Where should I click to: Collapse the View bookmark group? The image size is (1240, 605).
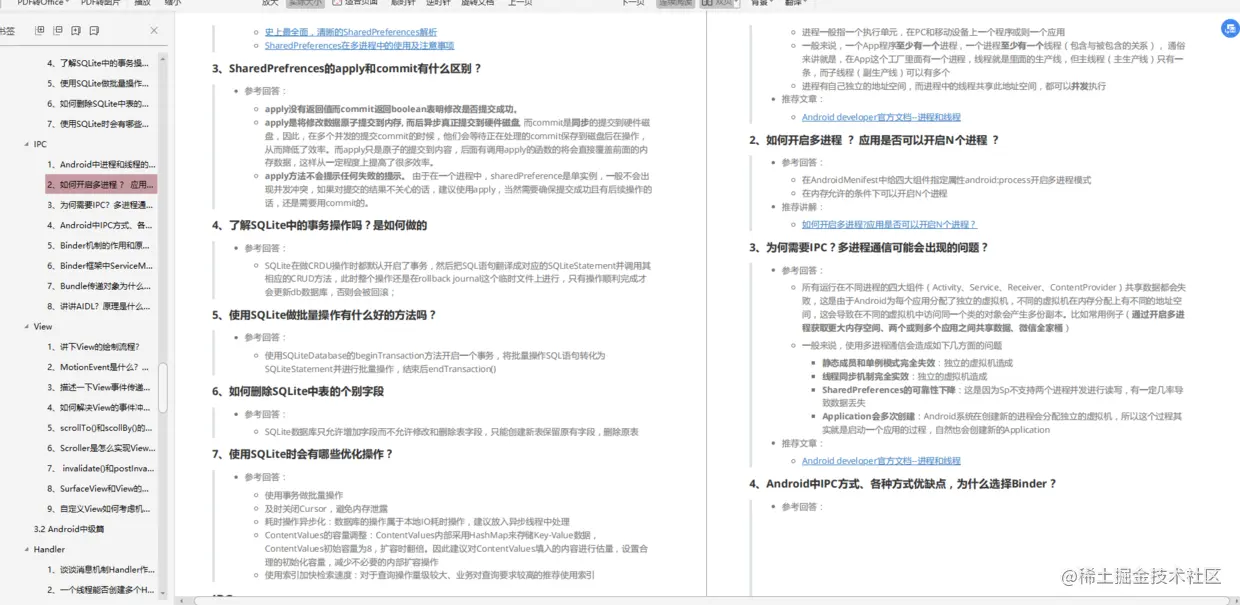(x=26, y=326)
